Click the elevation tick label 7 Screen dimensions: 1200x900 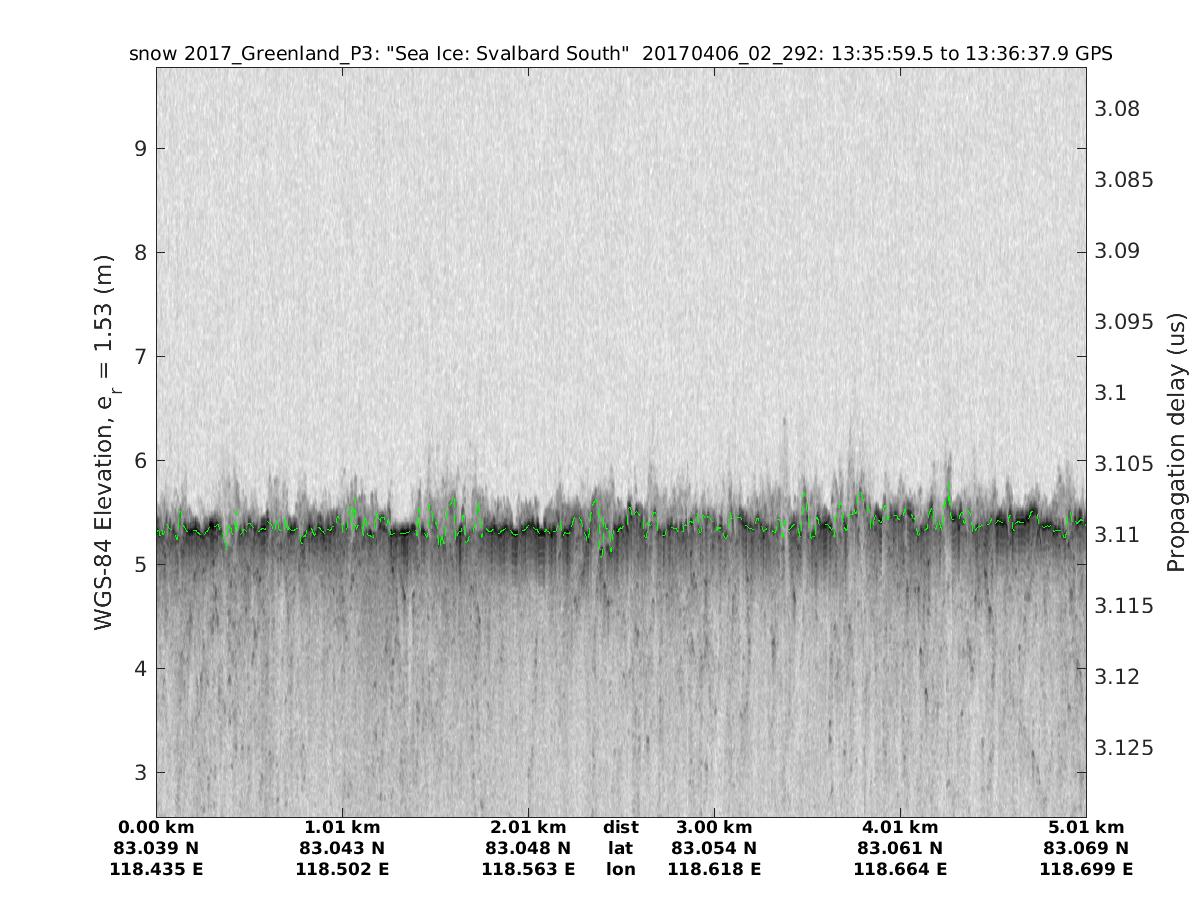[x=141, y=357]
